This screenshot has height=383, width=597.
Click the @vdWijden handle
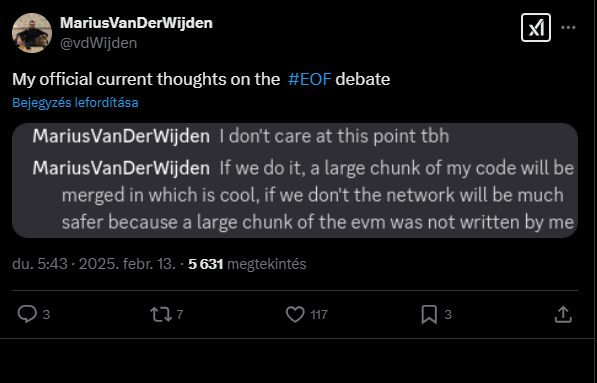coord(99,43)
